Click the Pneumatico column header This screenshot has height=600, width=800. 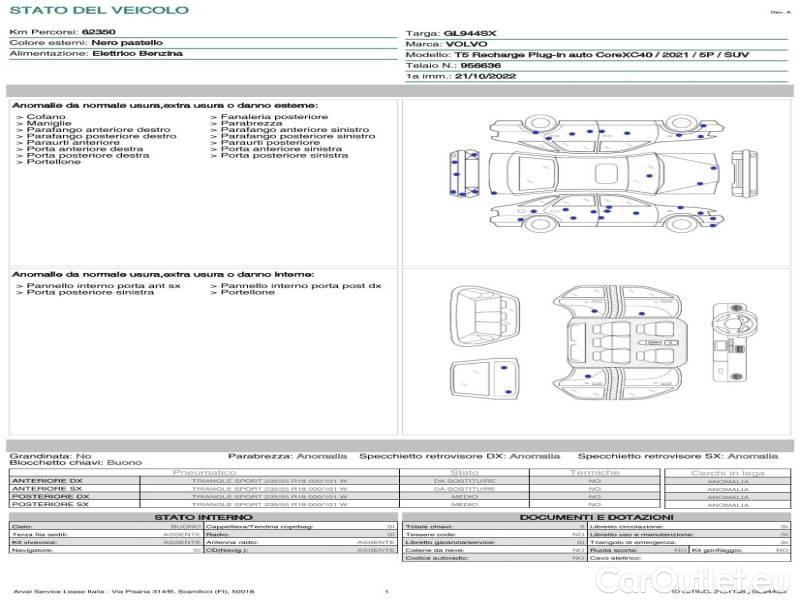tap(204, 472)
